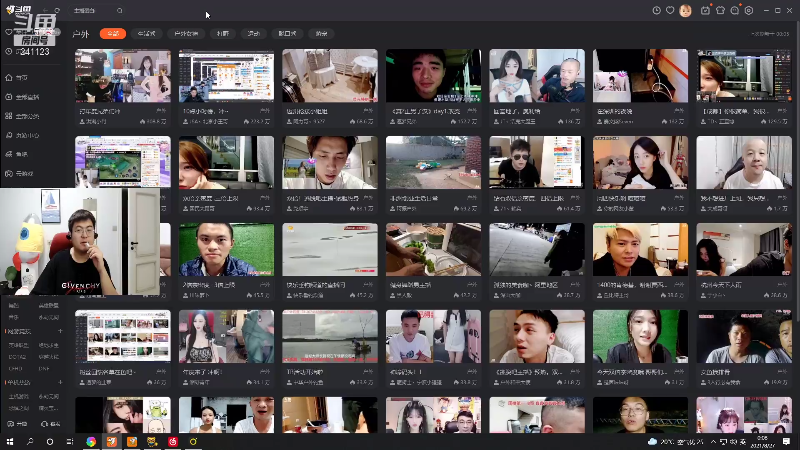Open notification center icon on taskbar

[787, 441]
